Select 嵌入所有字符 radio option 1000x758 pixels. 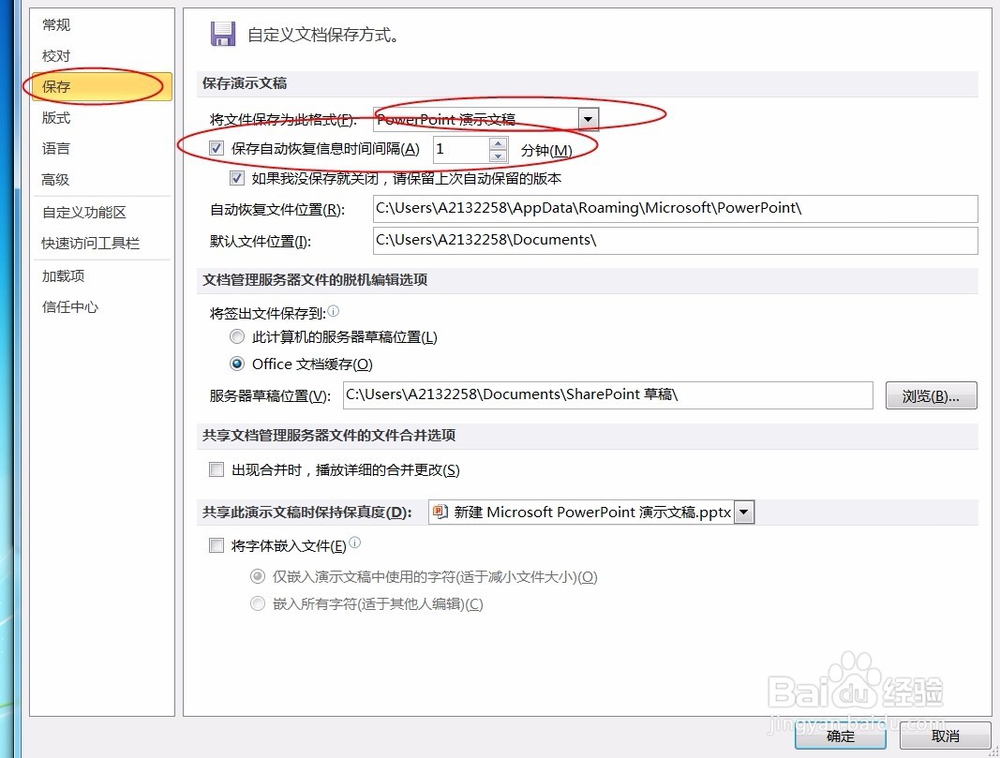coord(258,603)
